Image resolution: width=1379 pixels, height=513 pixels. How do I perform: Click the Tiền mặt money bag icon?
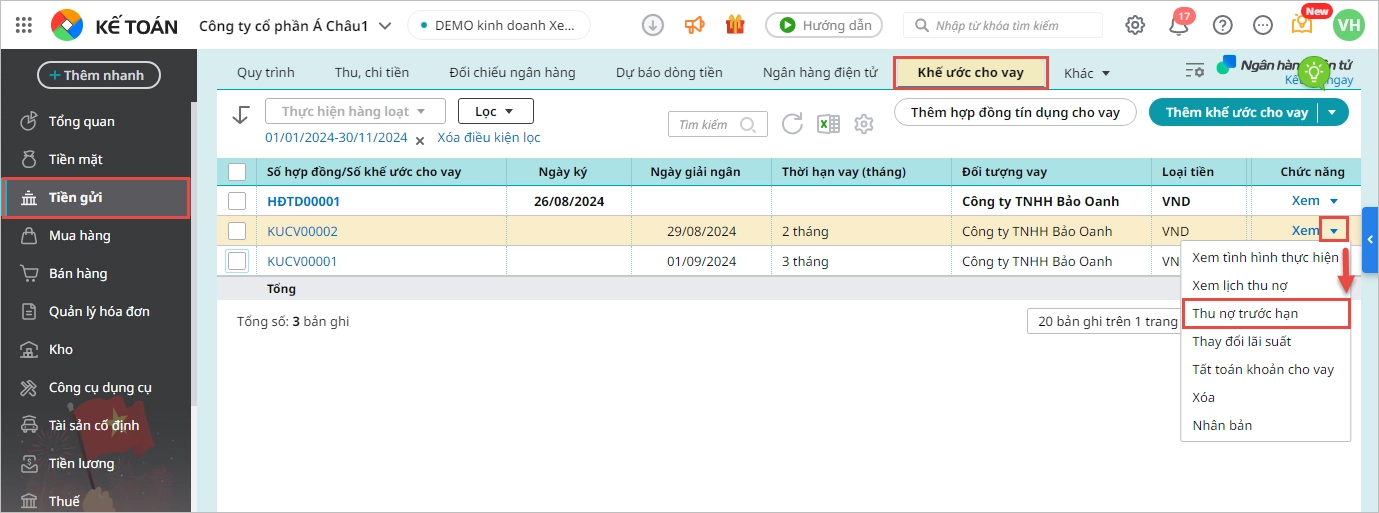29,159
